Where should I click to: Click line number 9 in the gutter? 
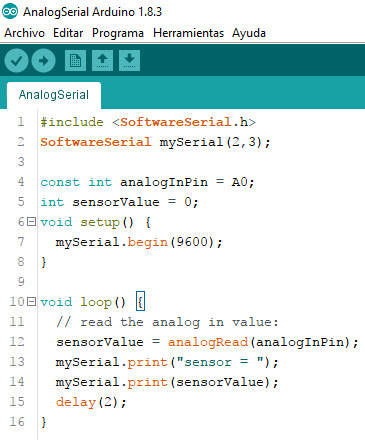[21, 282]
